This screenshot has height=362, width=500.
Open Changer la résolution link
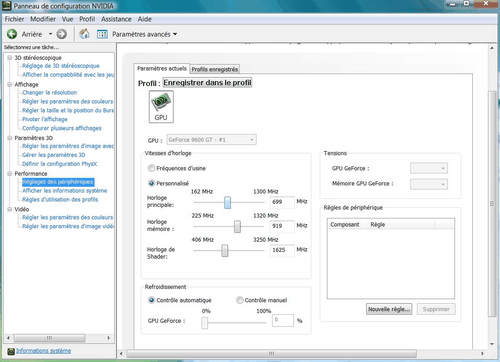click(x=49, y=92)
